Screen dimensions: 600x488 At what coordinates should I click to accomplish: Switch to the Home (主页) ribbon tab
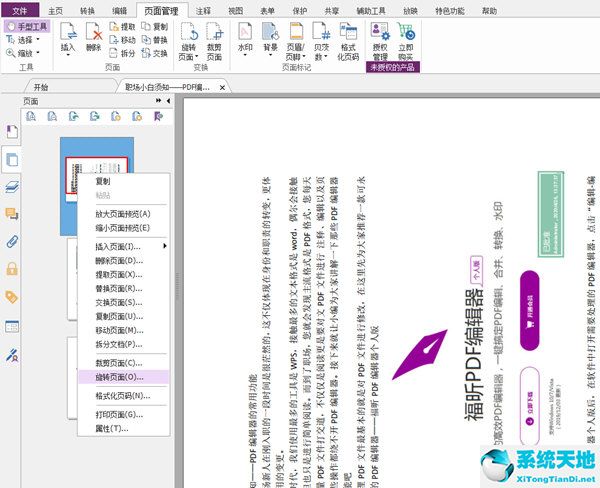(55, 11)
